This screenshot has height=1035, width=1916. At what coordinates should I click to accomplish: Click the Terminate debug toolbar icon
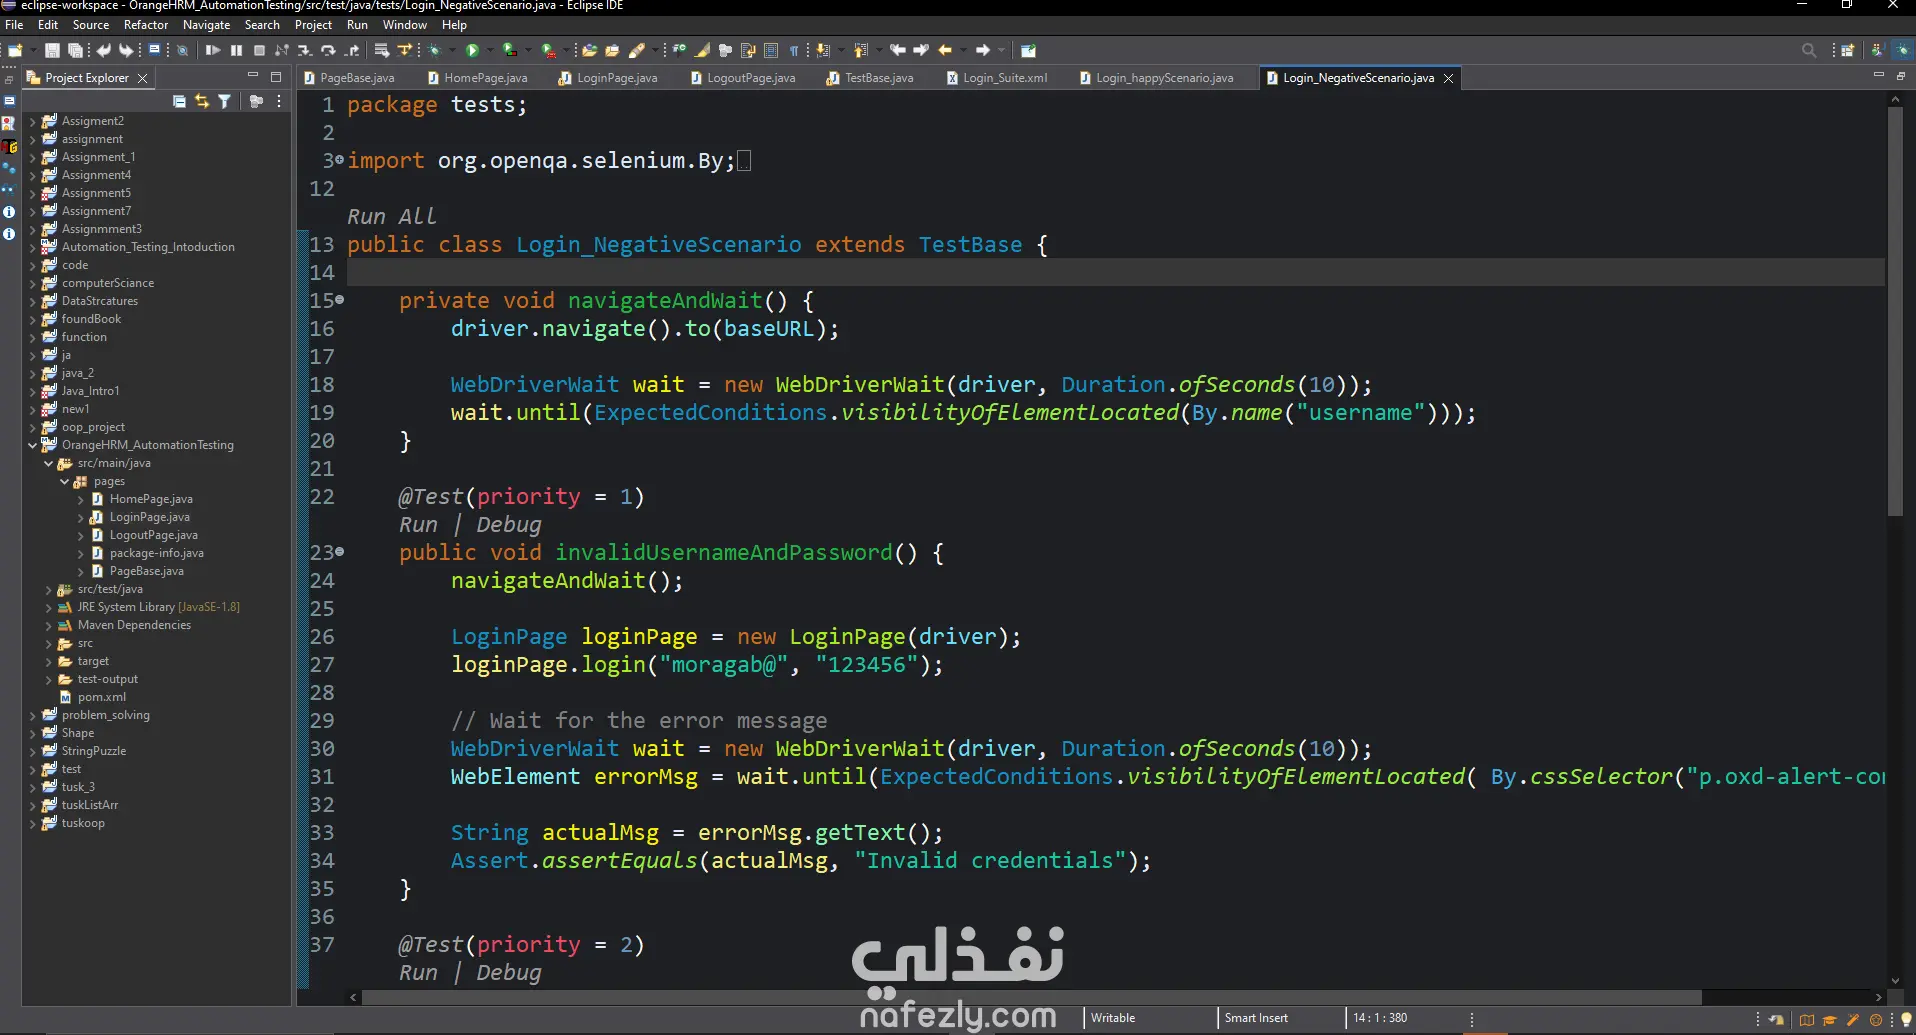(259, 50)
